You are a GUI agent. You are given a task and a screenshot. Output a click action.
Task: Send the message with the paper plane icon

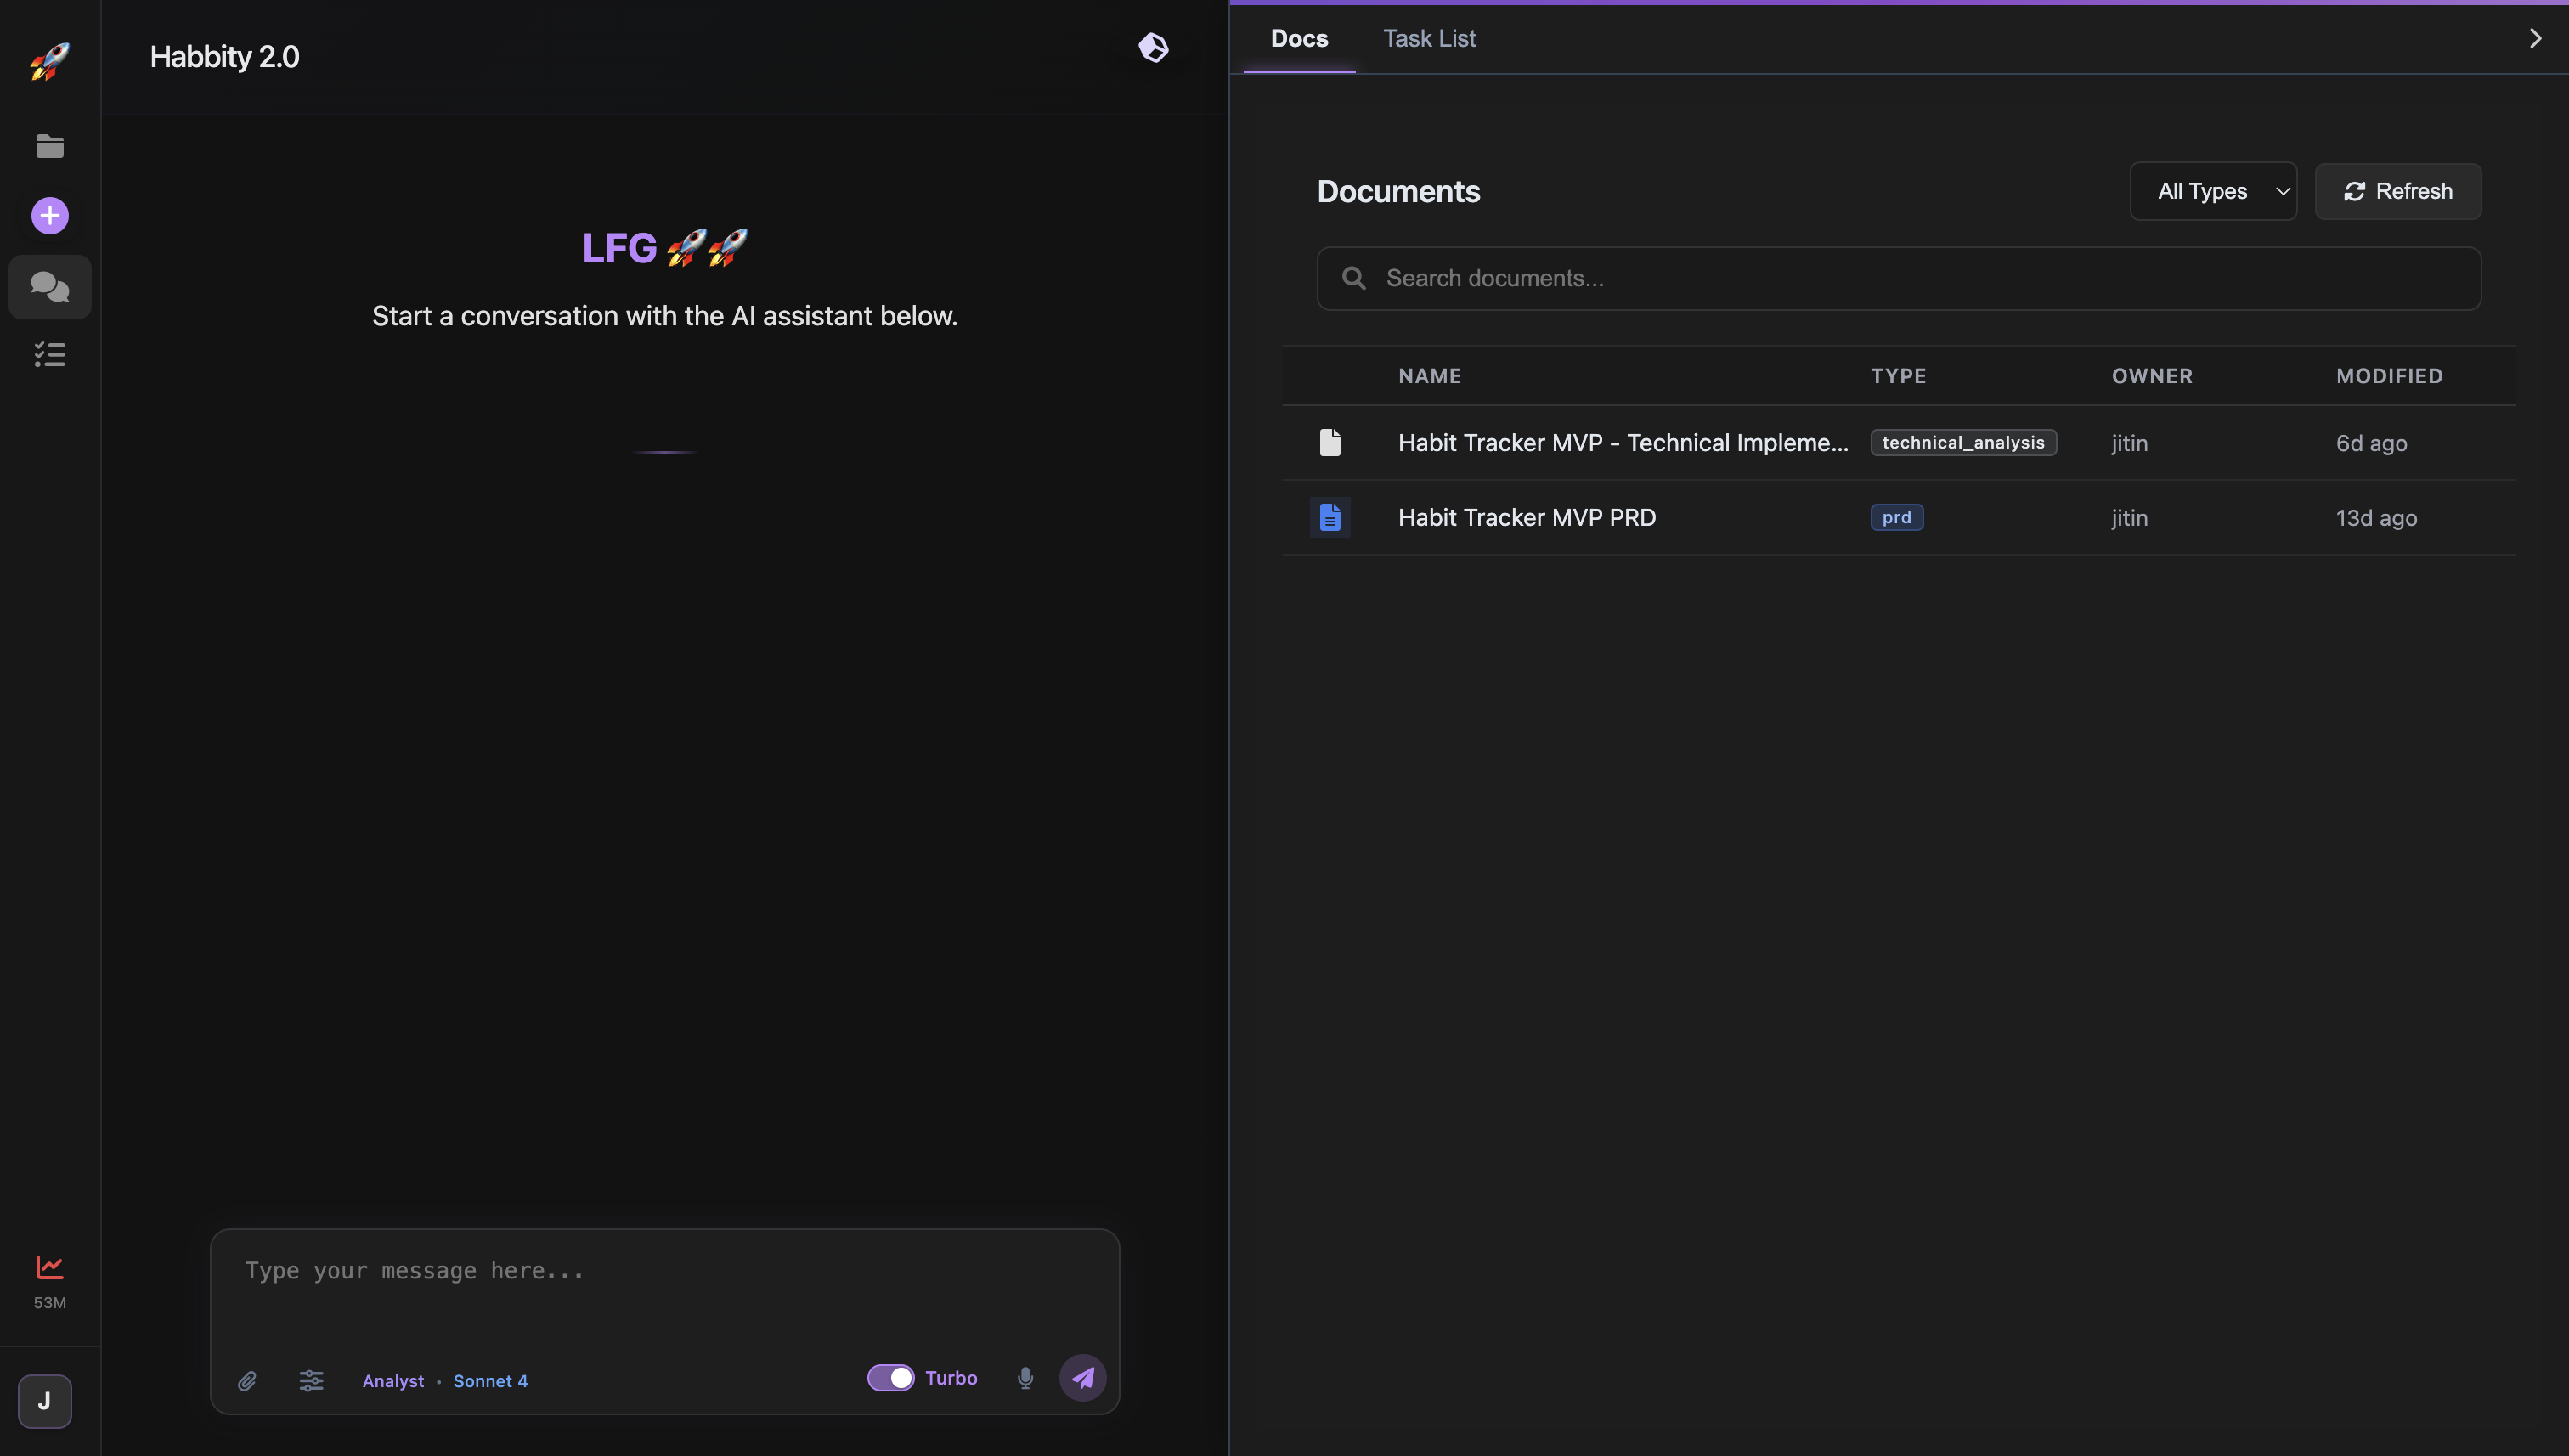coord(1082,1377)
